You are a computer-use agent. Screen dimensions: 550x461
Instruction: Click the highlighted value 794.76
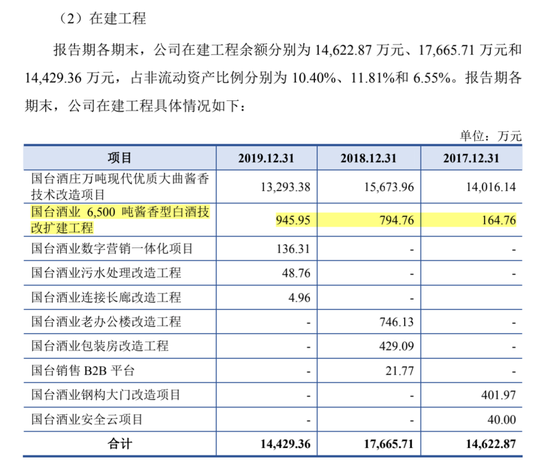click(x=397, y=220)
